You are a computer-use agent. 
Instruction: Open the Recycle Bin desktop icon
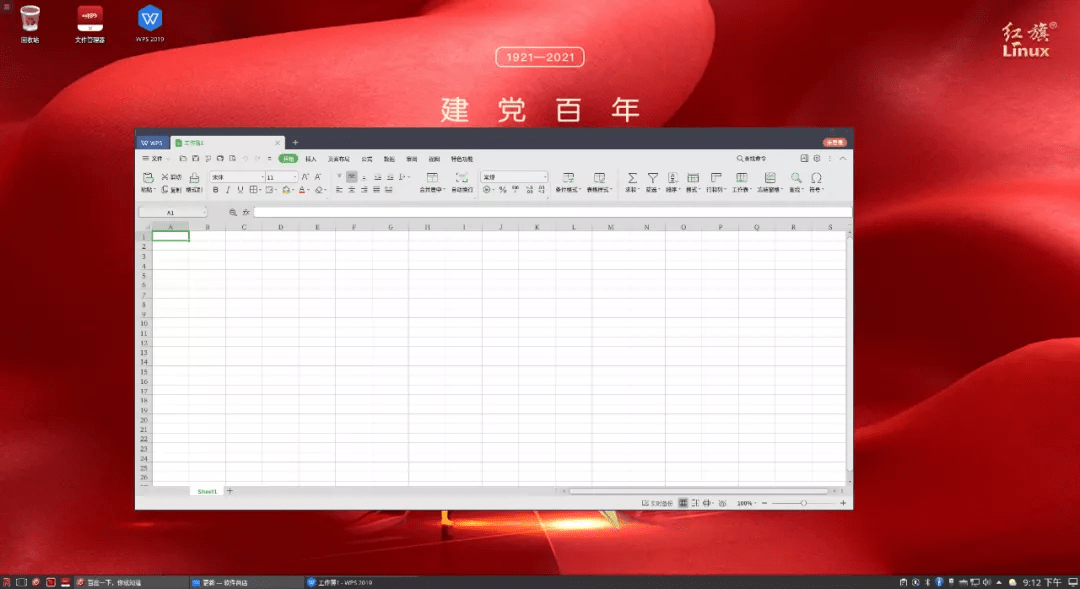click(30, 24)
